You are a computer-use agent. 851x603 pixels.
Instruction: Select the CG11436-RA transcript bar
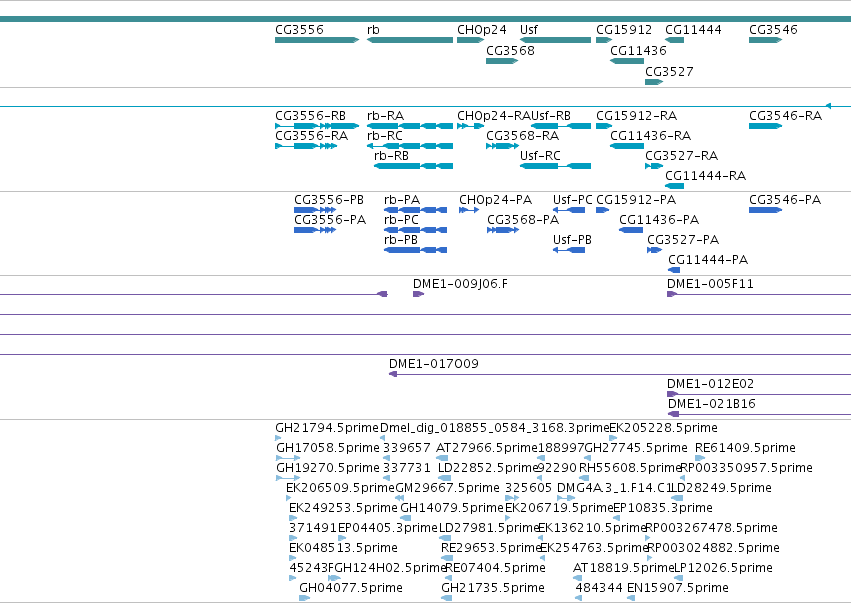tap(627, 146)
